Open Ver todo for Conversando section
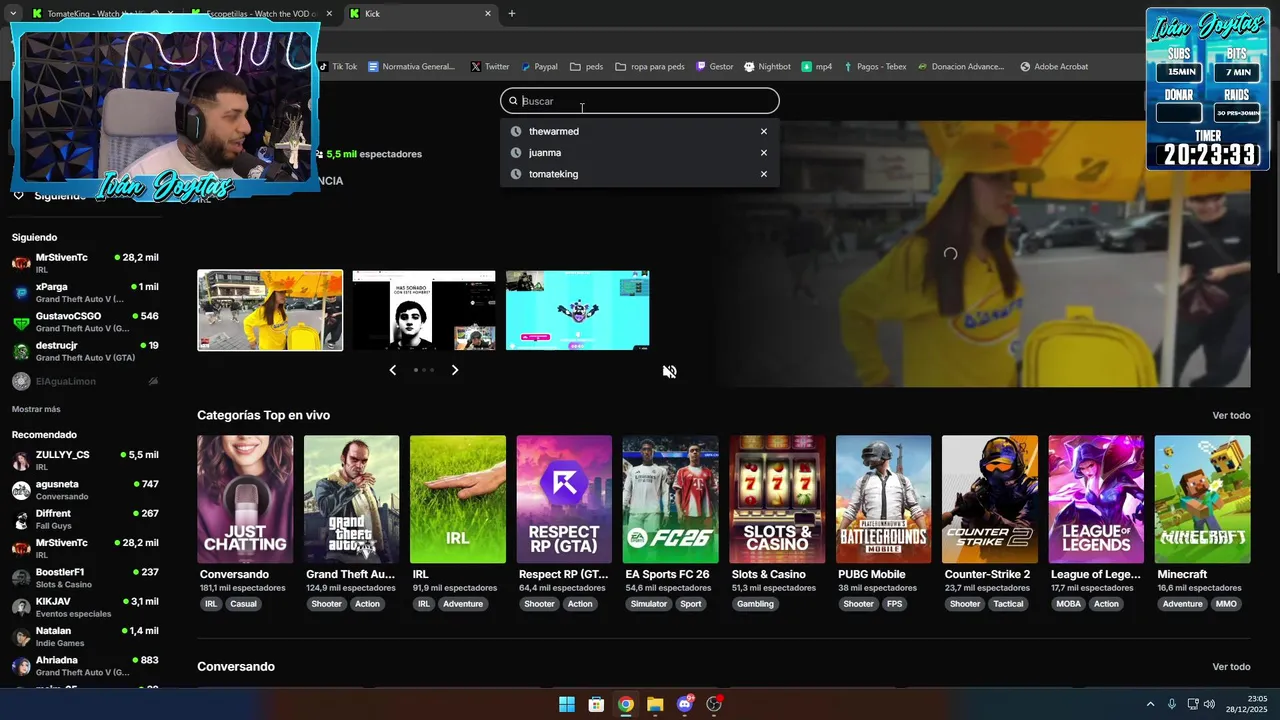The image size is (1280, 720). pos(1231,667)
